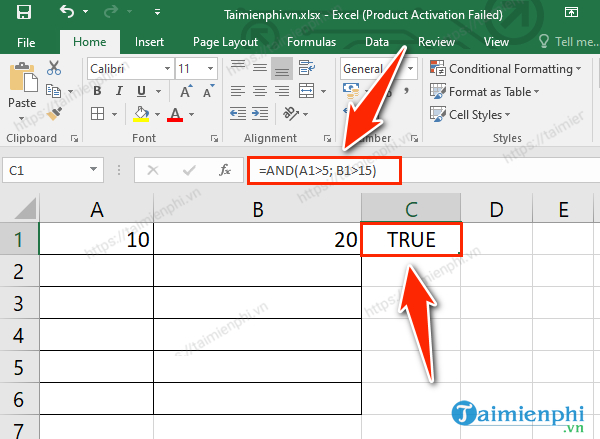Open Cell Styles gallery
This screenshot has height=439, width=600.
470,114
